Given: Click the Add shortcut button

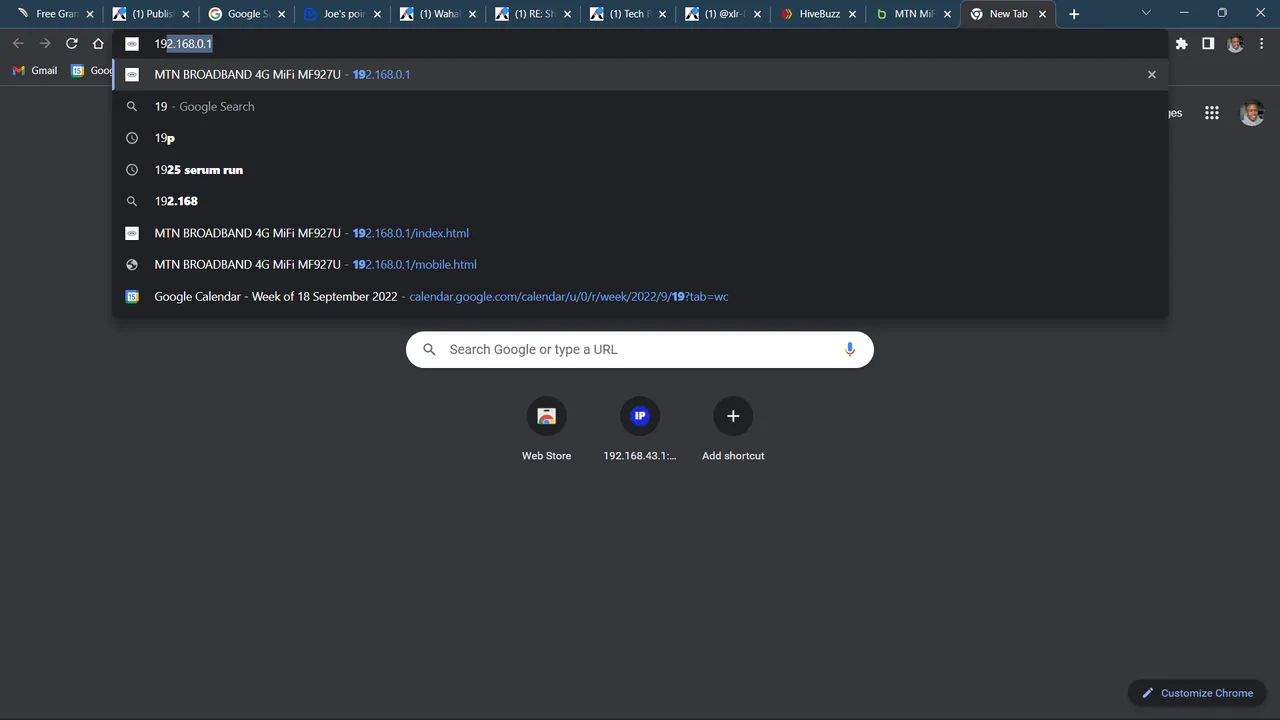Looking at the screenshot, I should point(733,430).
